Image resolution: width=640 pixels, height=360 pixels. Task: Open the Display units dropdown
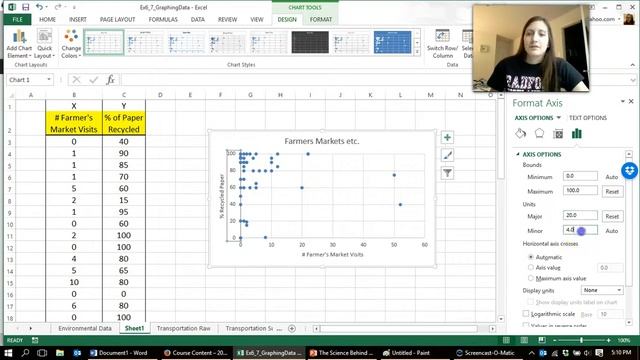click(602, 290)
